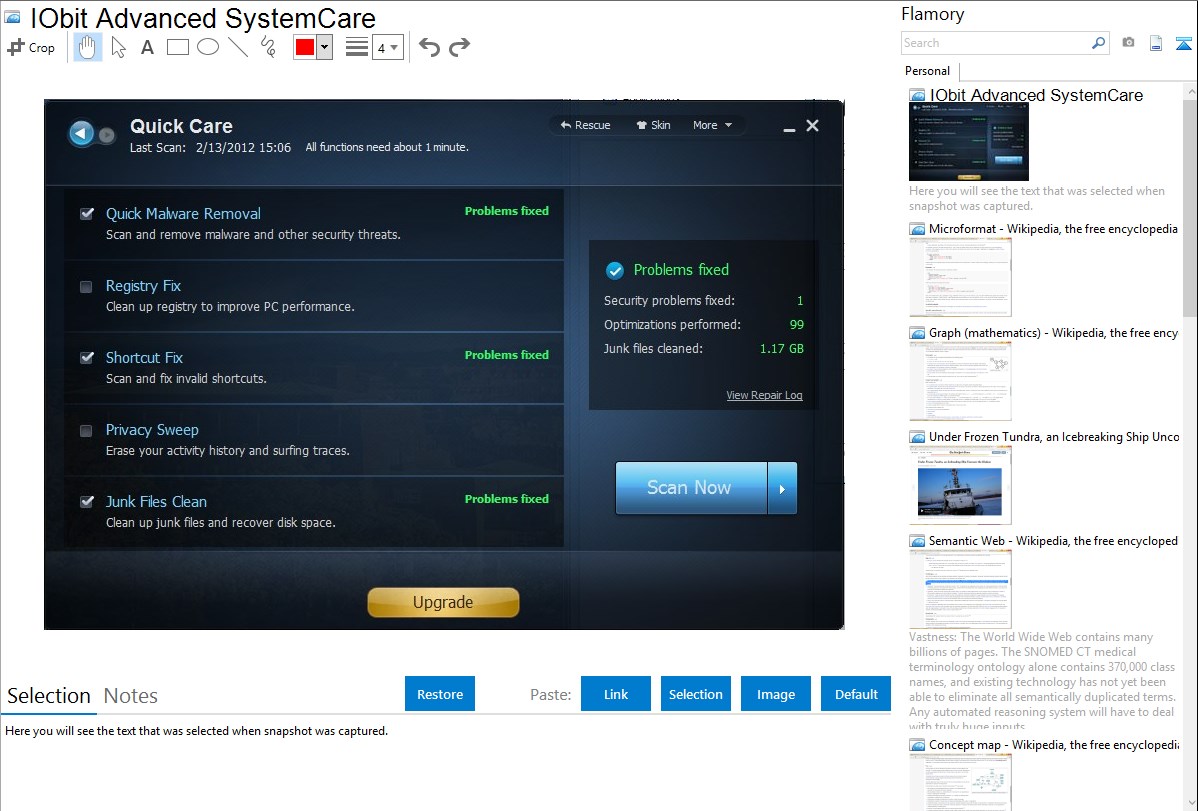This screenshot has height=811, width=1198.
Task: Switch to the Notes tab
Action: pyautogui.click(x=131, y=696)
